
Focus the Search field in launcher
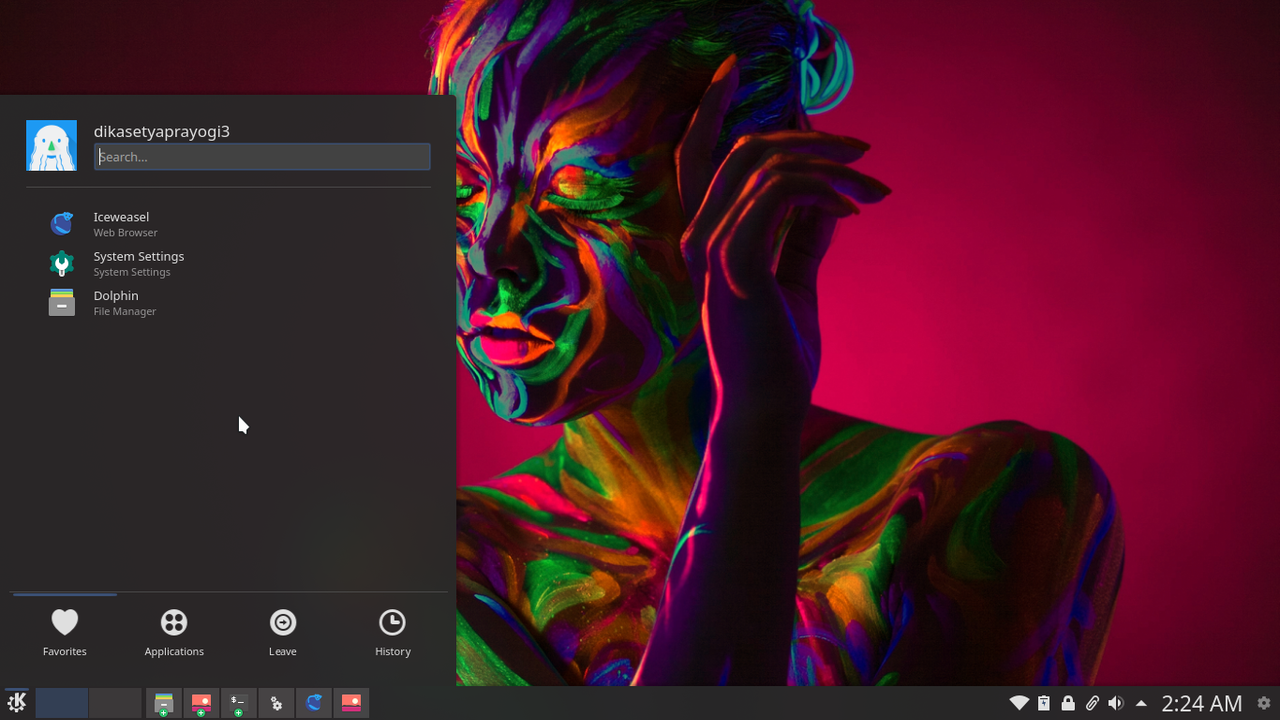click(x=262, y=156)
